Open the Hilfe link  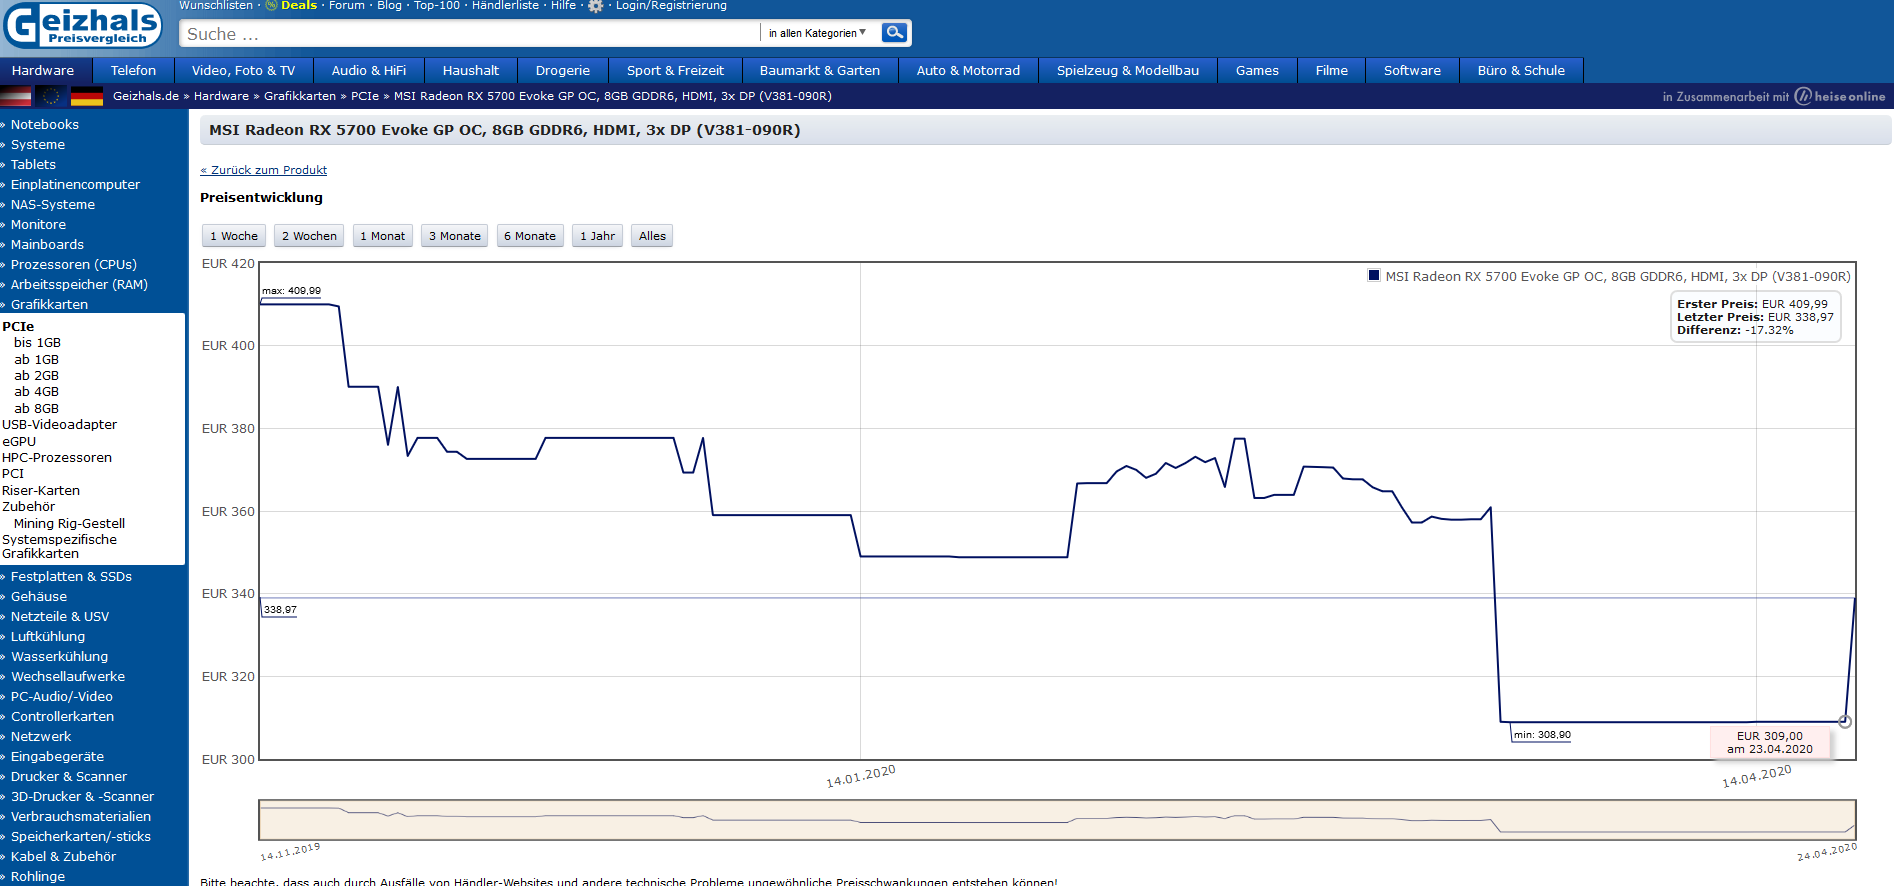click(563, 5)
